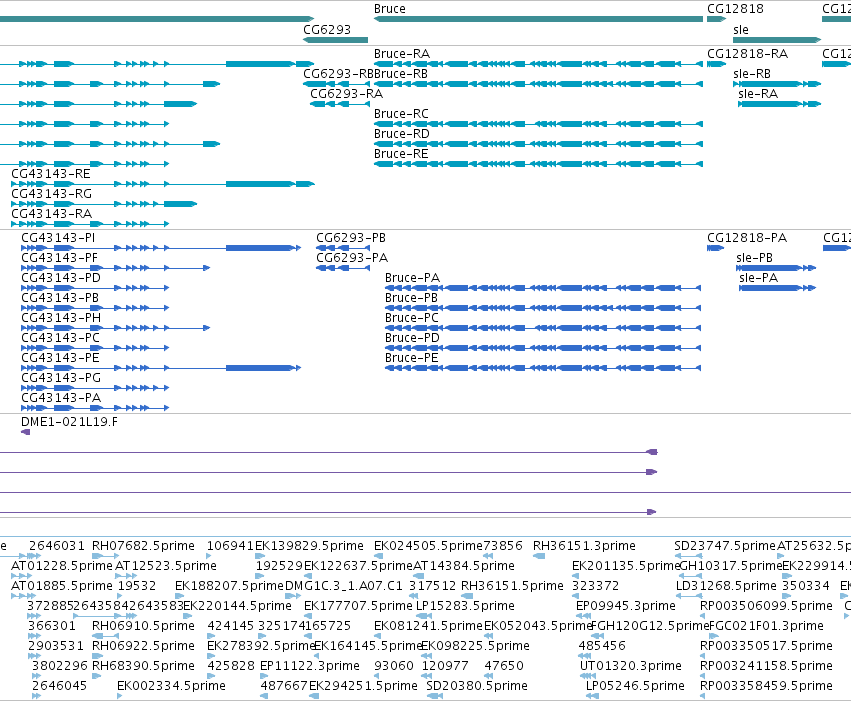This screenshot has width=851, height=701.
Task: Click the 'CG43143-PE' protein label
Action: coord(60,358)
